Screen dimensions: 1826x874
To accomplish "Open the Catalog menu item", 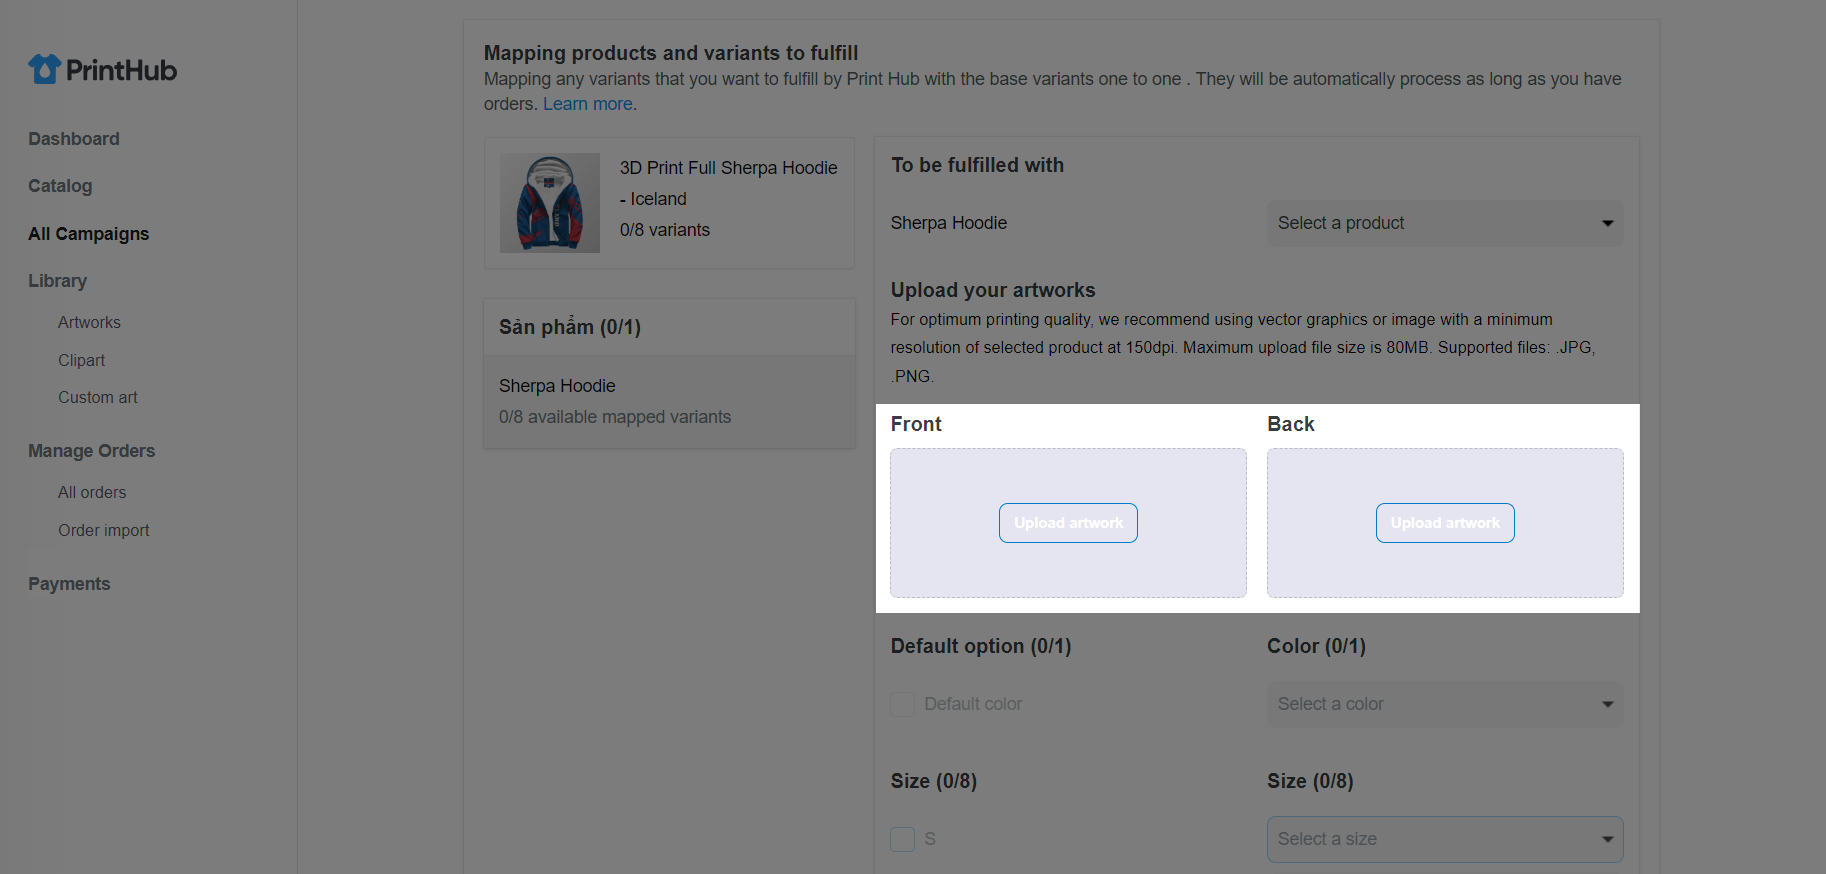I will pyautogui.click(x=60, y=186).
